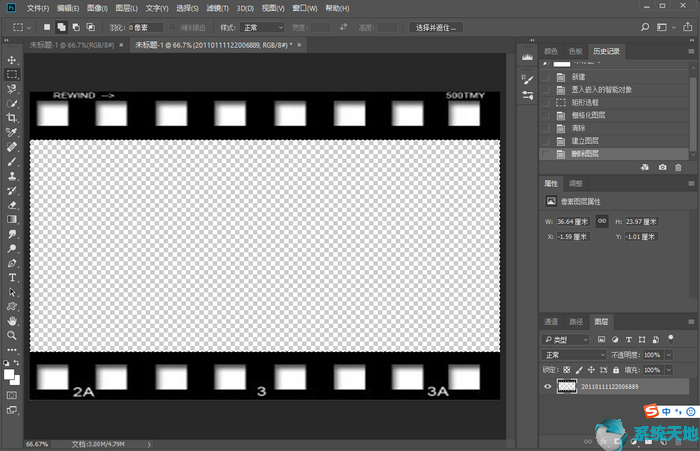The width and height of the screenshot is (700, 451).
Task: Open layer blend mode dropdown 正常
Action: [x=574, y=355]
